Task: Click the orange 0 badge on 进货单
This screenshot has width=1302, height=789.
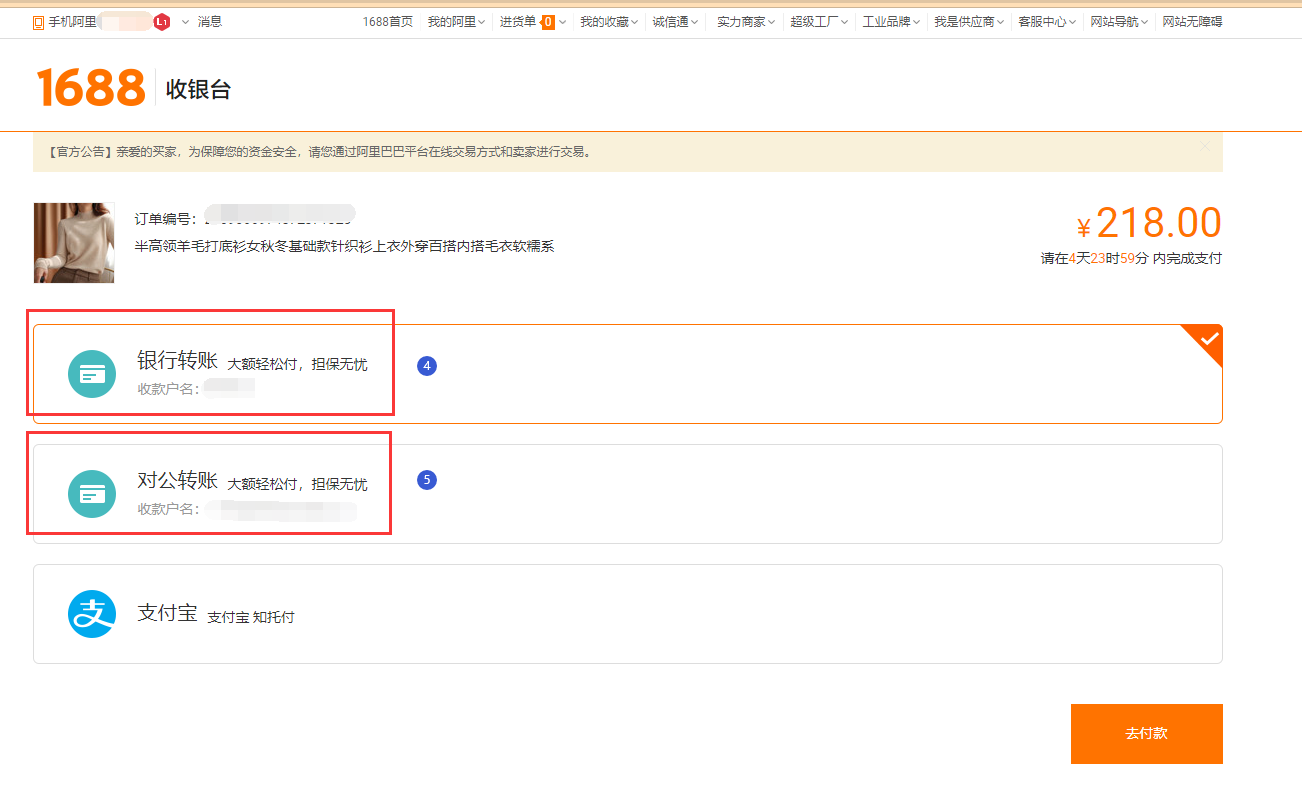Action: pyautogui.click(x=548, y=22)
